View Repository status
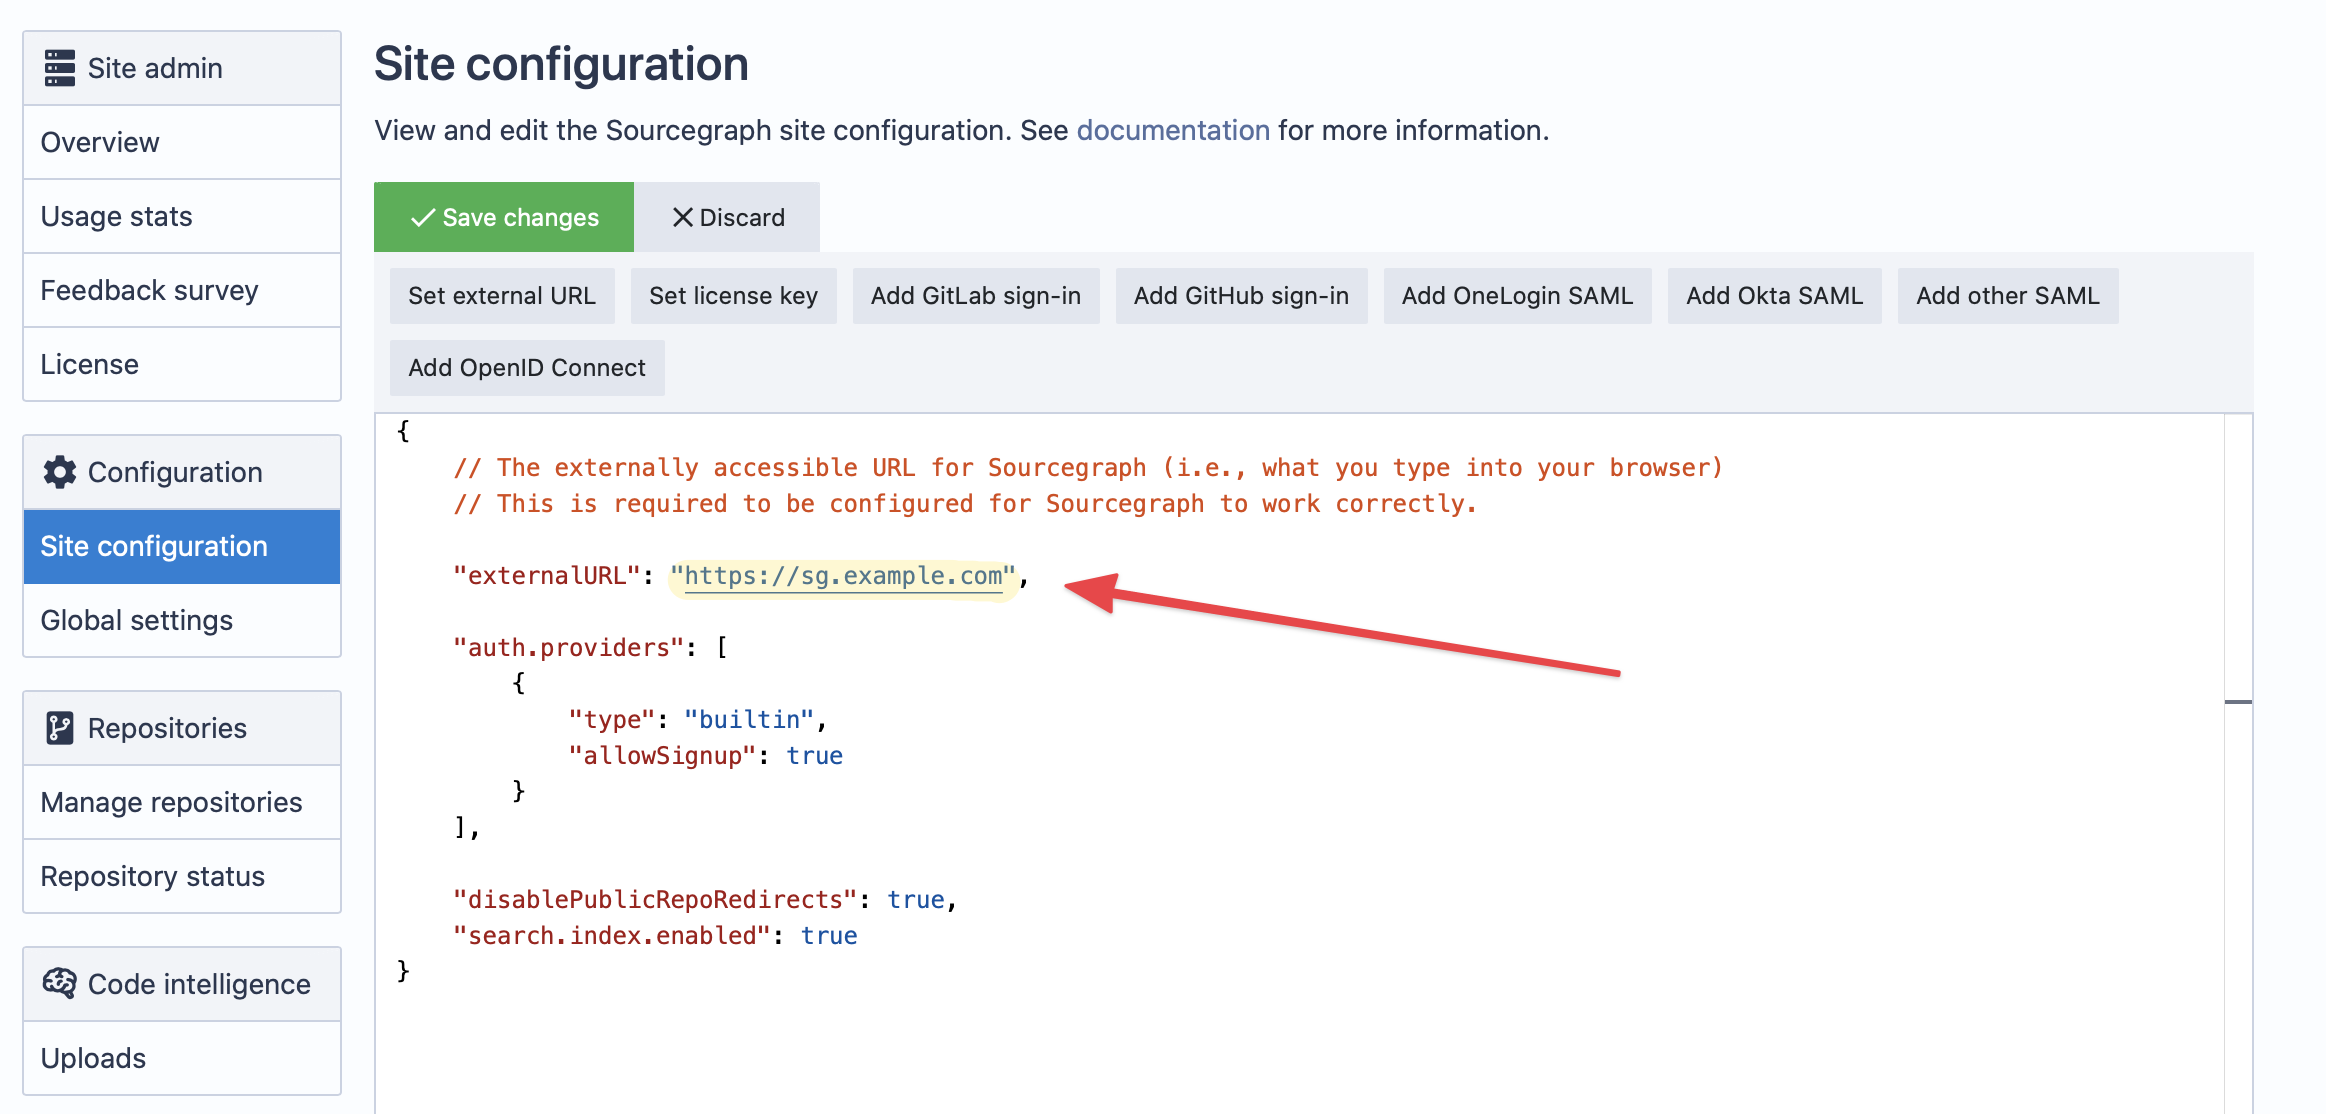This screenshot has height=1114, width=2326. pos(182,876)
